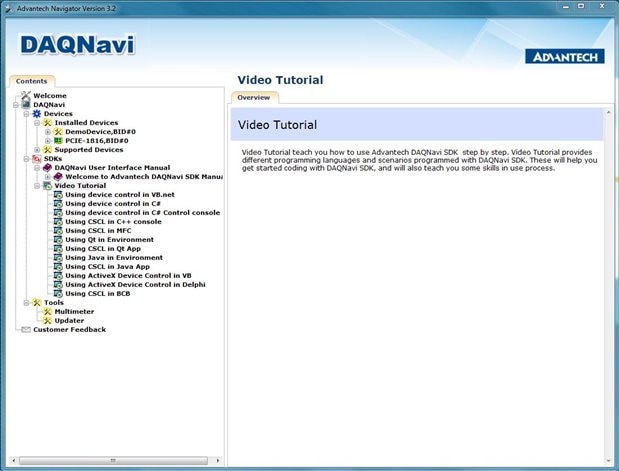Click the PCIE-1816 green board icon
The height and width of the screenshot is (471, 619).
[x=58, y=141]
